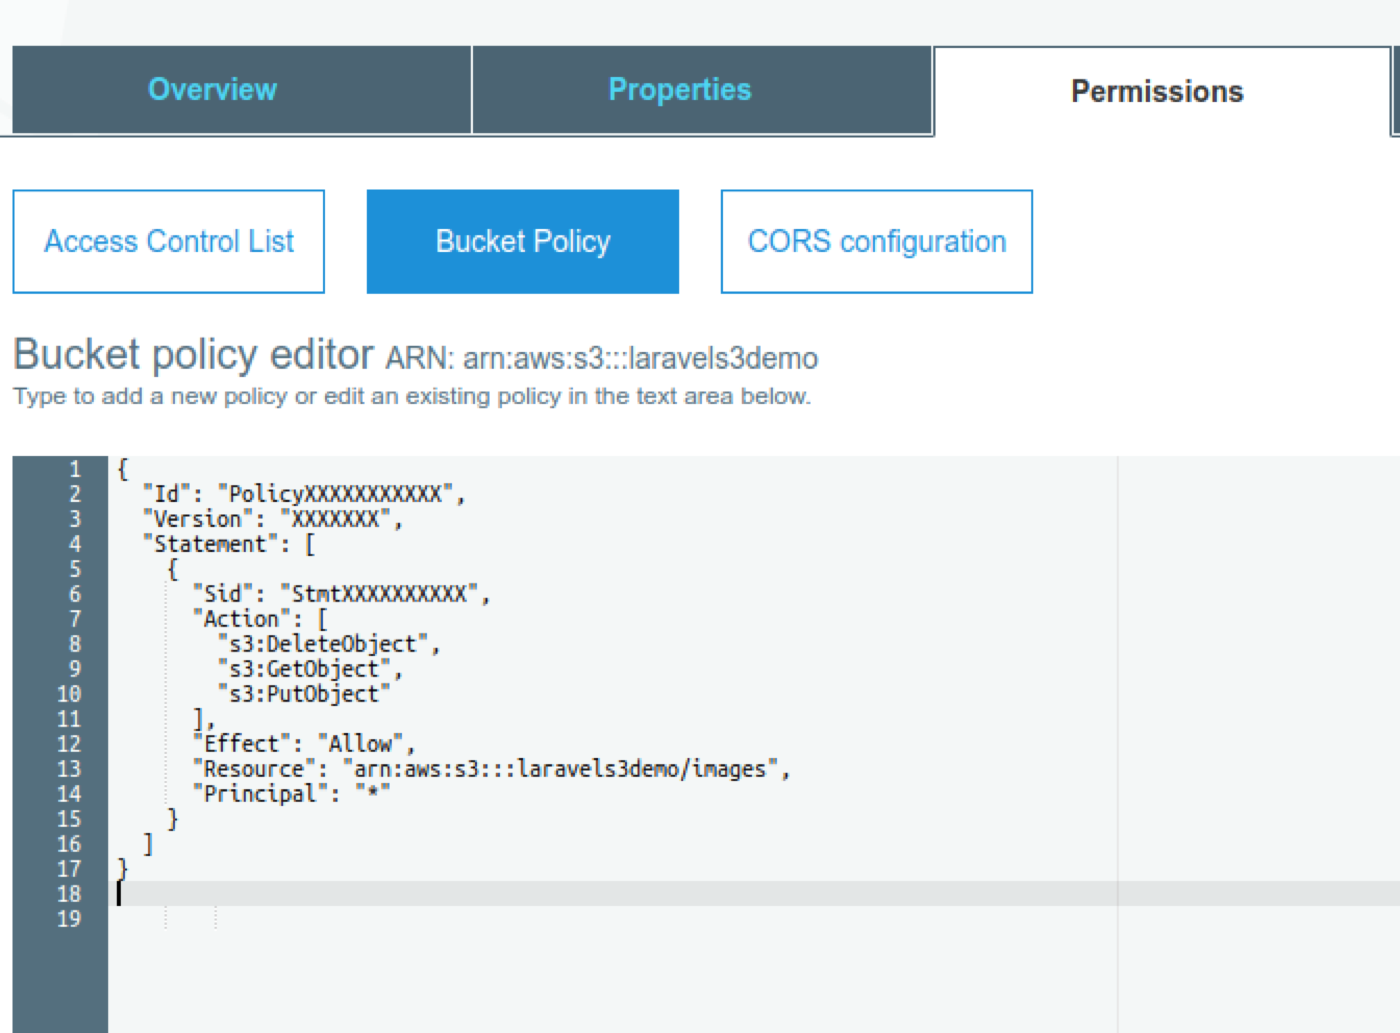This screenshot has width=1400, height=1033.
Task: Select the Permissions tab
Action: pyautogui.click(x=1161, y=91)
